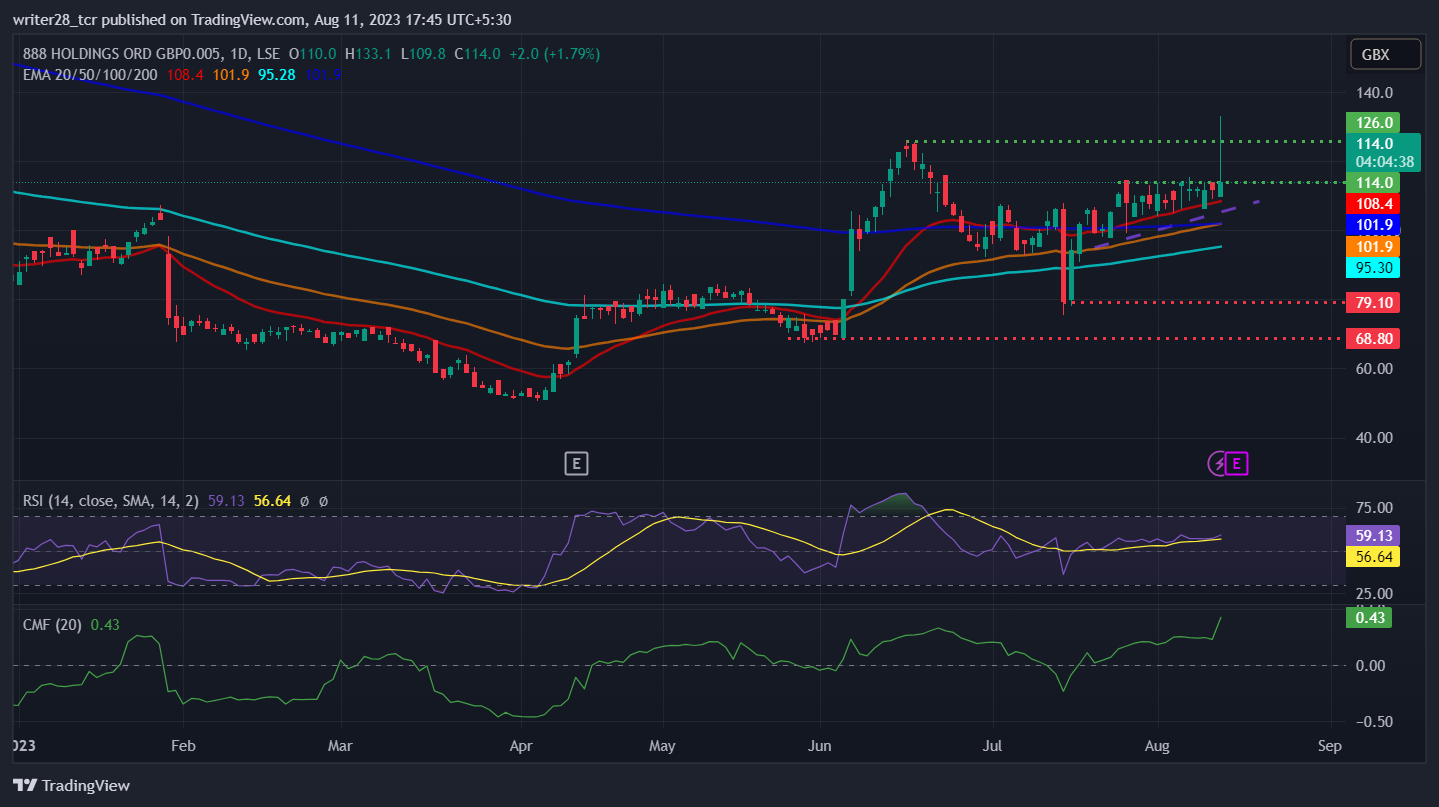Click the Feb label on time axis

[x=184, y=746]
